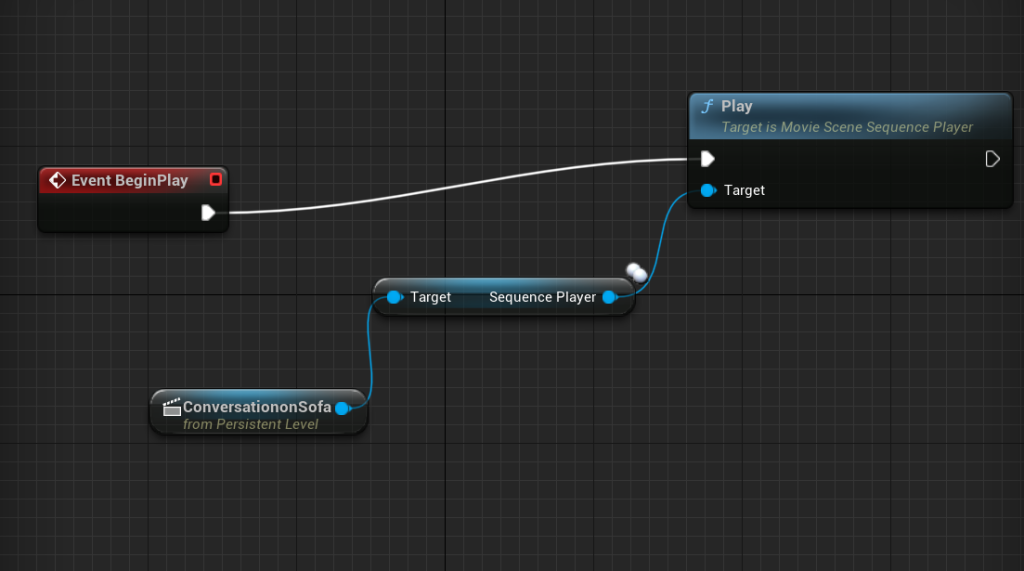Click the Sequence Player output pin

(609, 297)
